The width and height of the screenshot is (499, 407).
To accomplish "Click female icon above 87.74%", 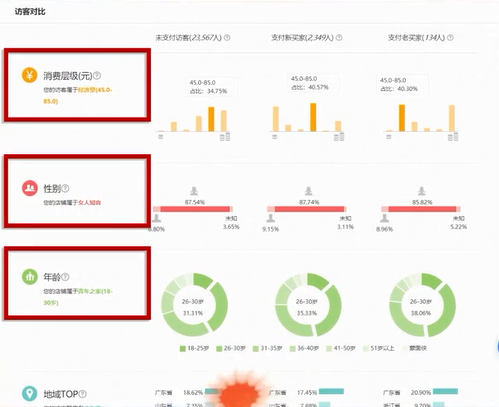I will 308,191.
